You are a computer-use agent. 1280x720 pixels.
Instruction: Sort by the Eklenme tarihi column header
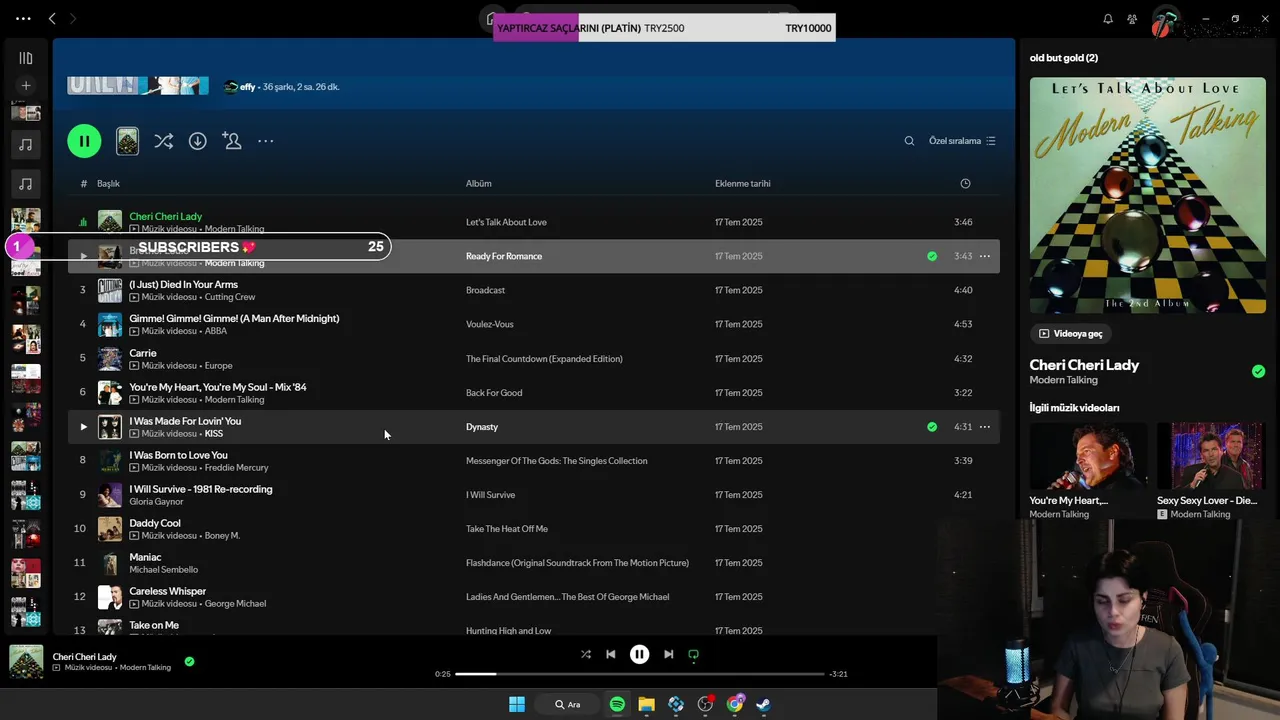743,183
